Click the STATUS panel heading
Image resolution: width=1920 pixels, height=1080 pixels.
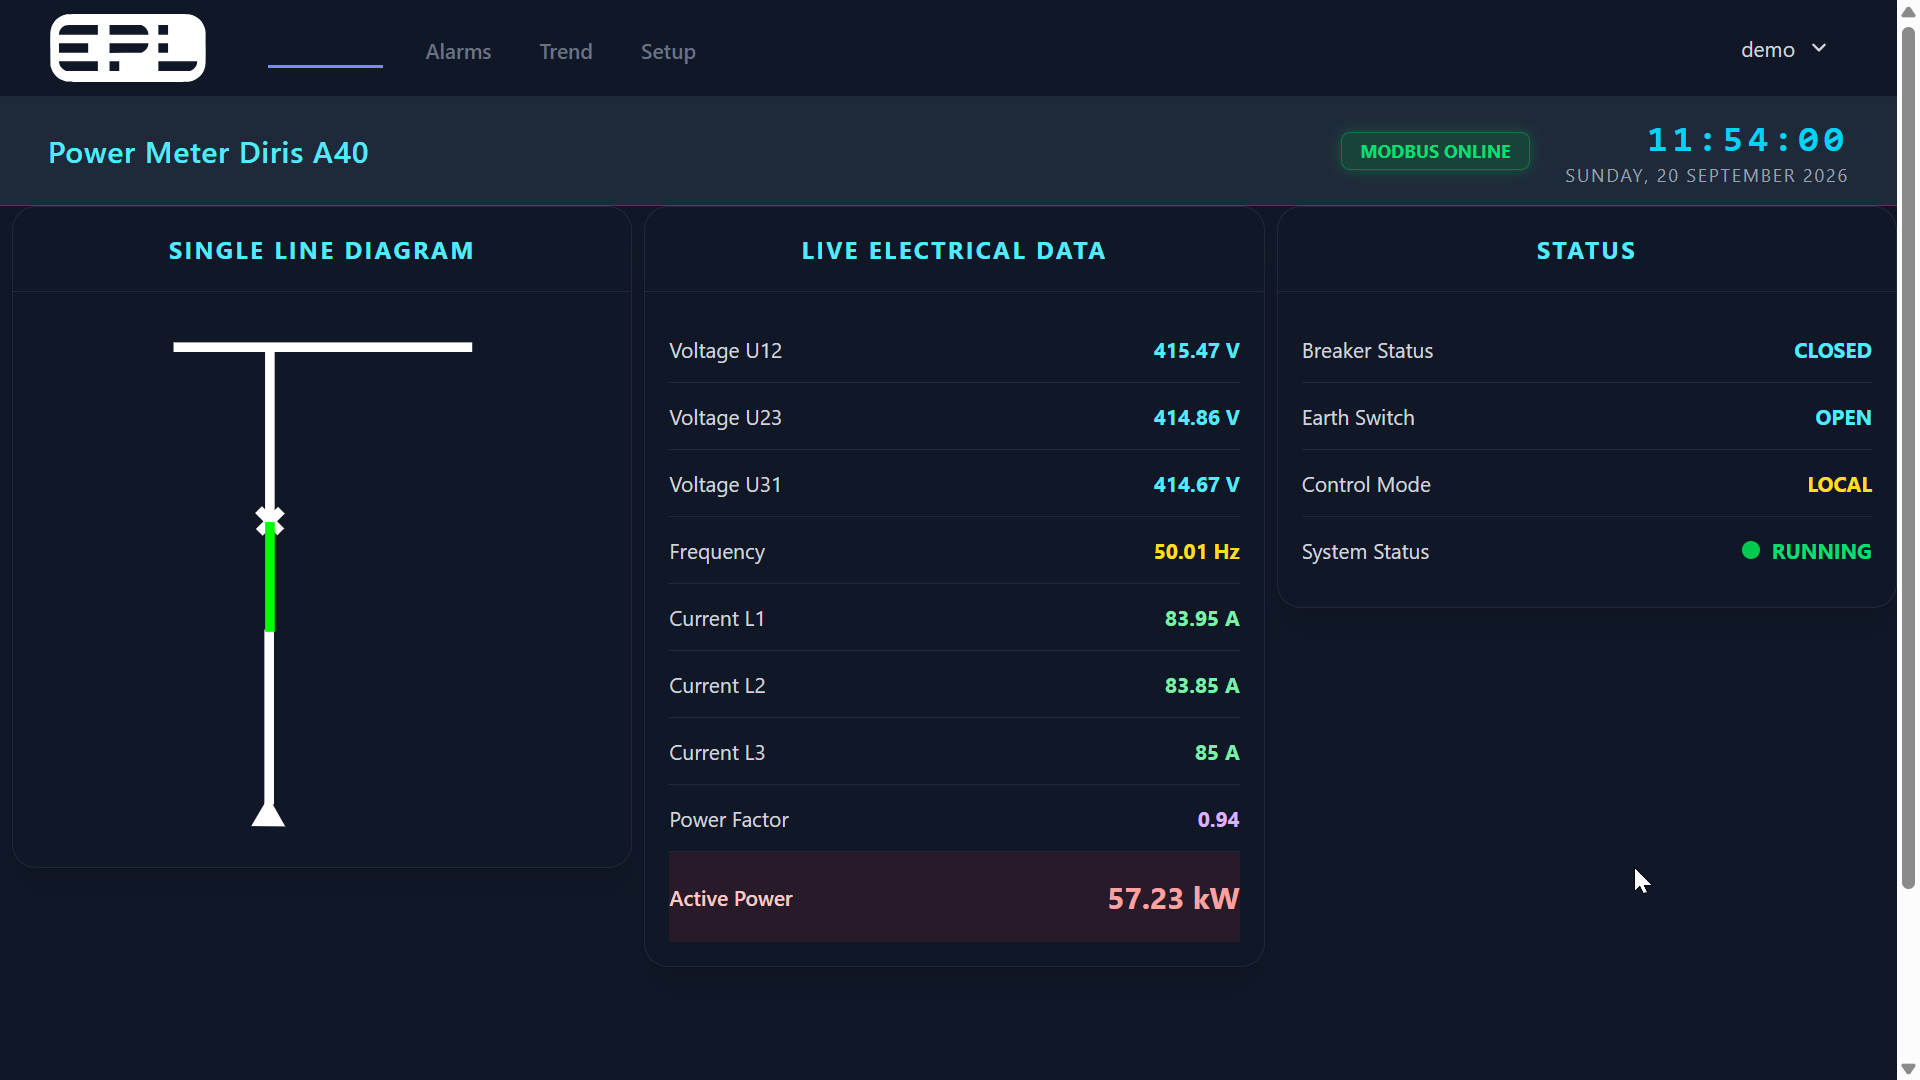pos(1586,251)
